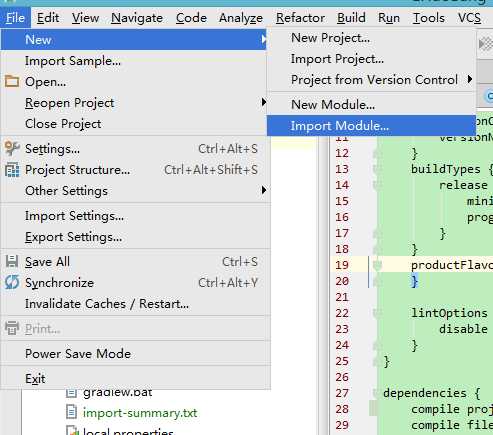Image resolution: width=493 pixels, height=435 pixels.
Task: Click the Save All floppy icon
Action: (x=12, y=261)
